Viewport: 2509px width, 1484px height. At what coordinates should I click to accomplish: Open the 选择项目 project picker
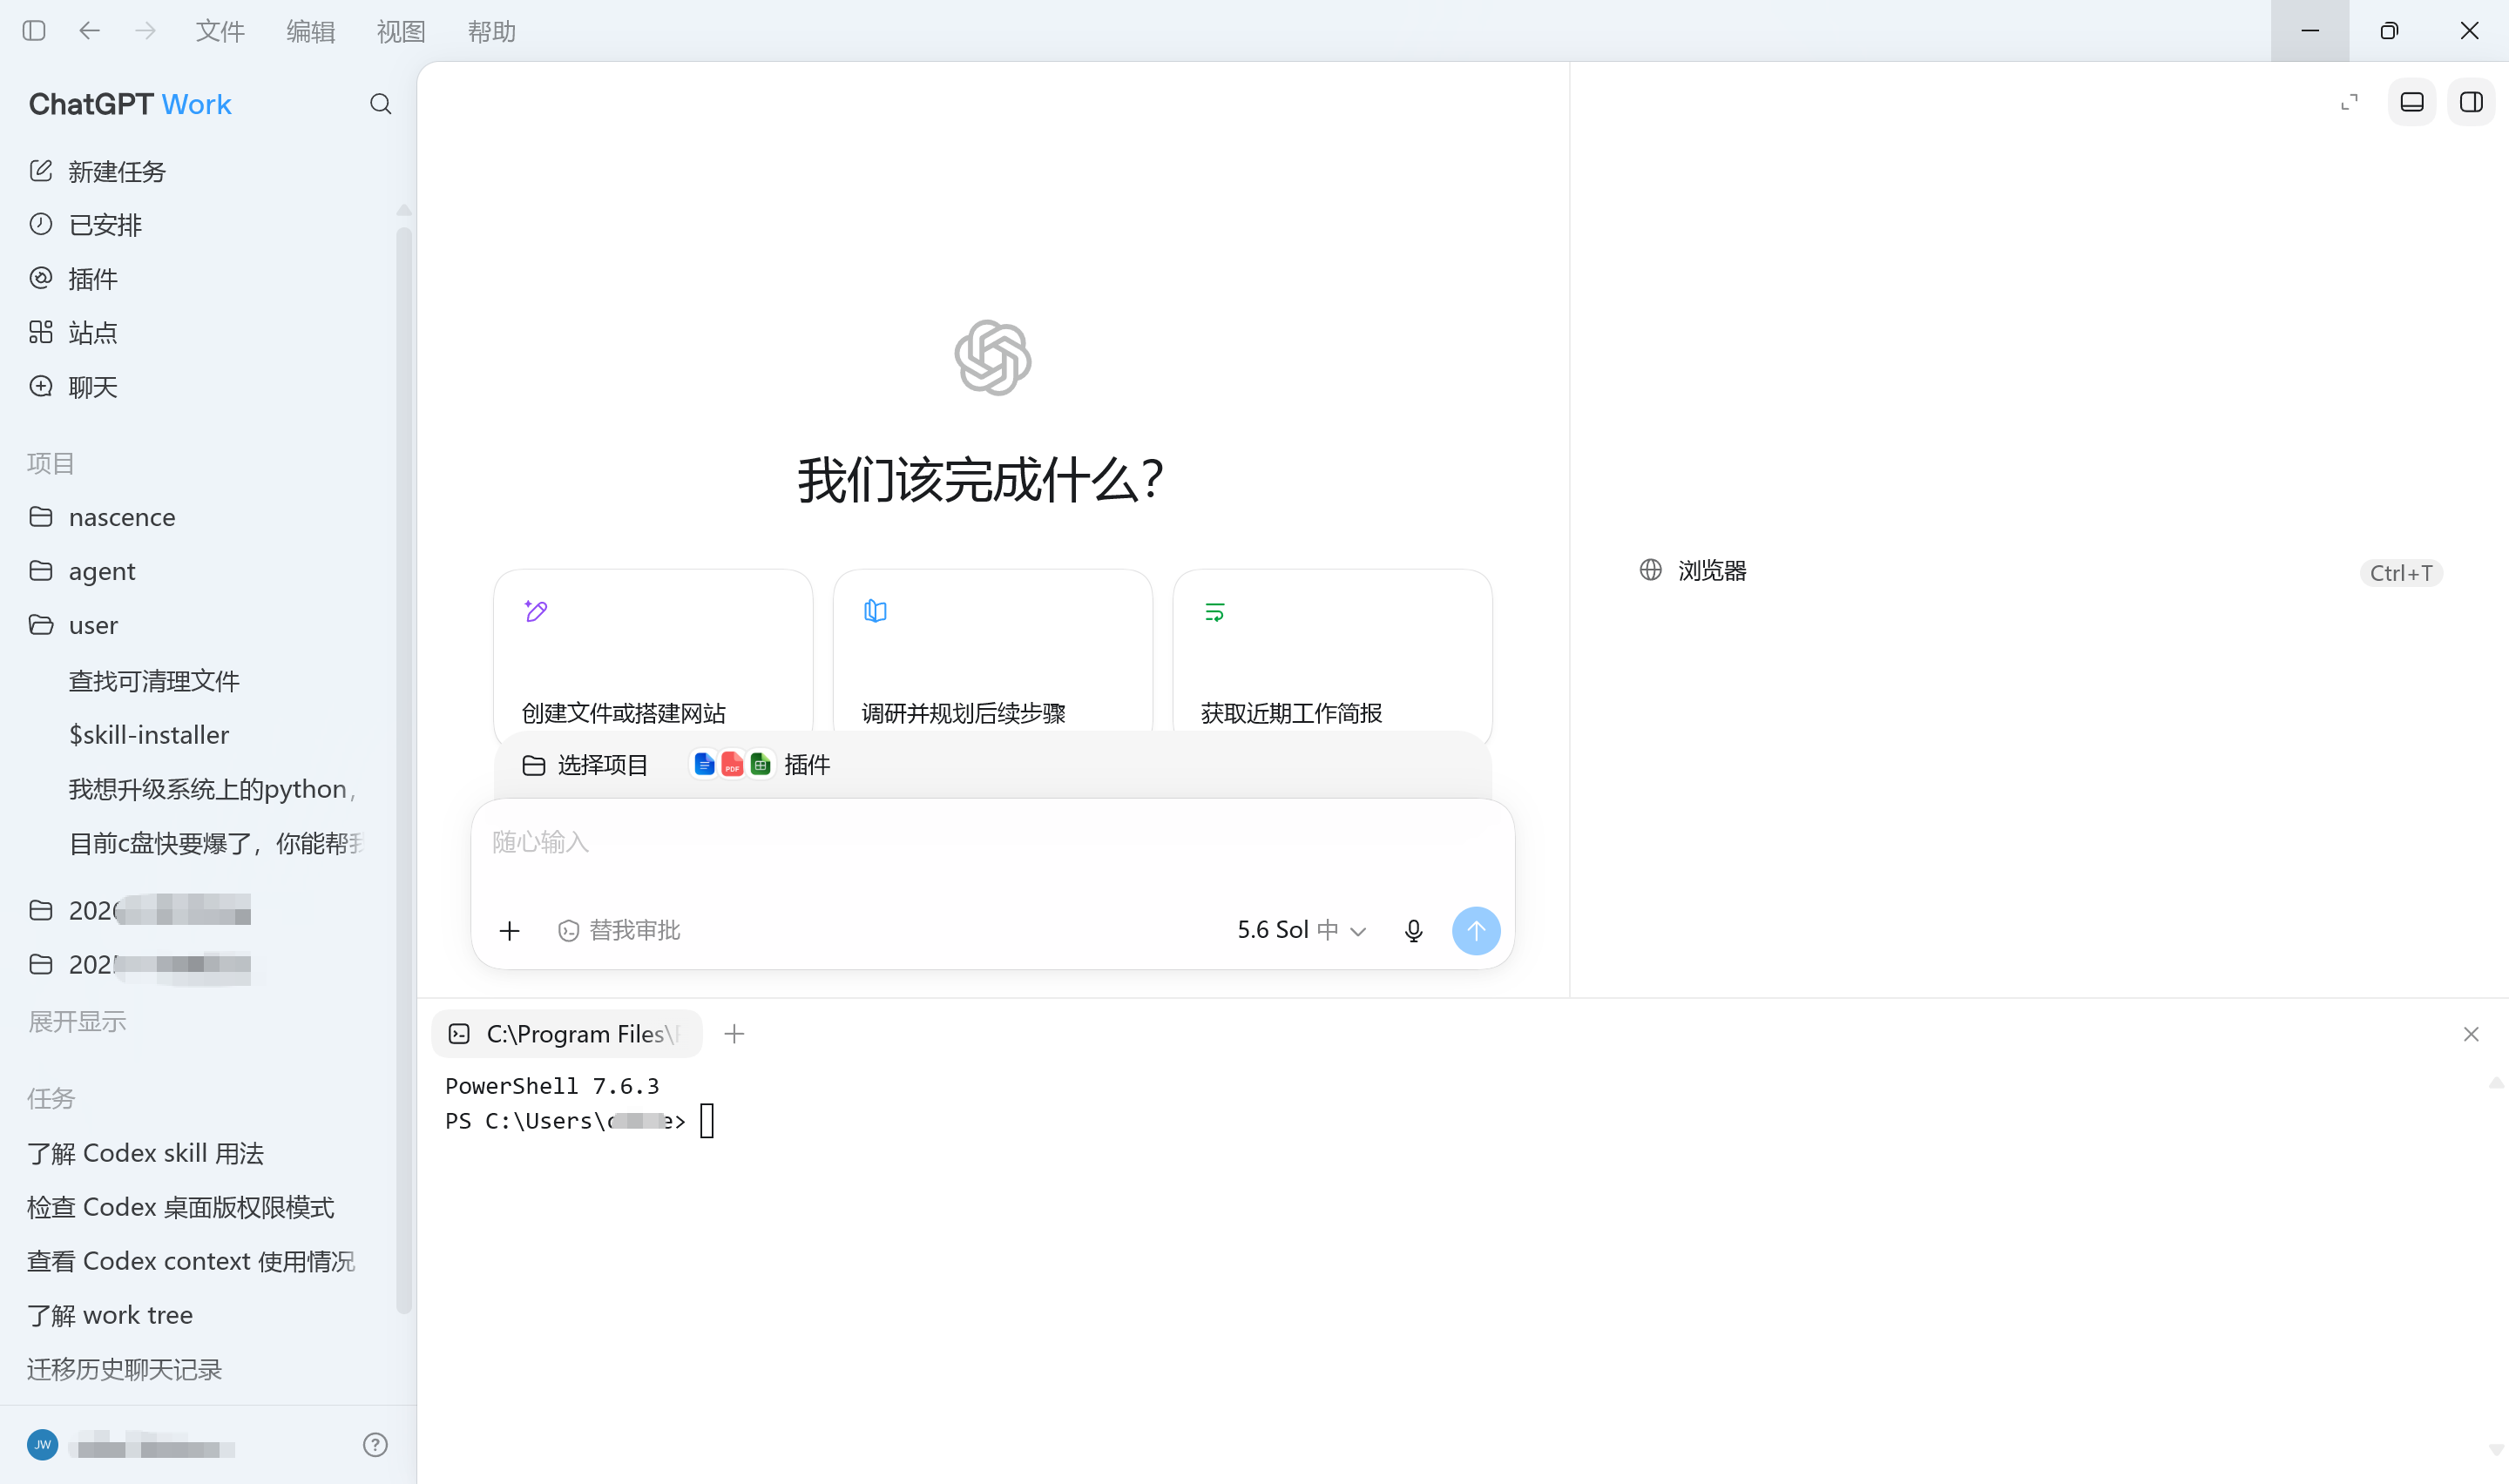point(585,765)
